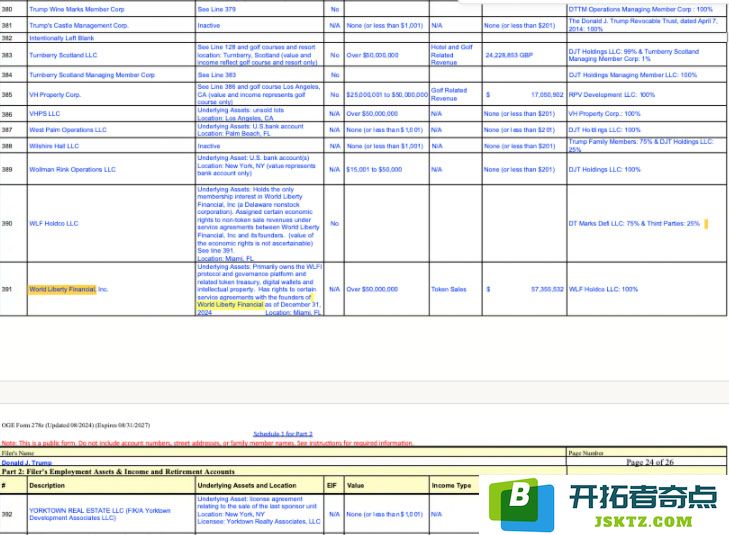Click 'Underlying Assets and Location' column header

(x=247, y=486)
